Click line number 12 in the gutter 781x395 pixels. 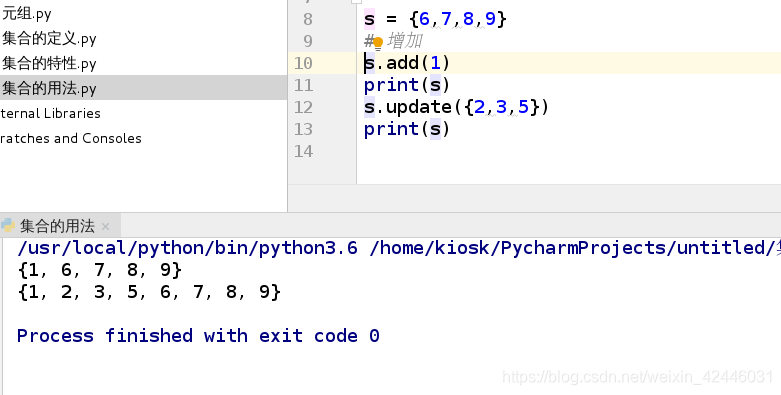point(303,107)
